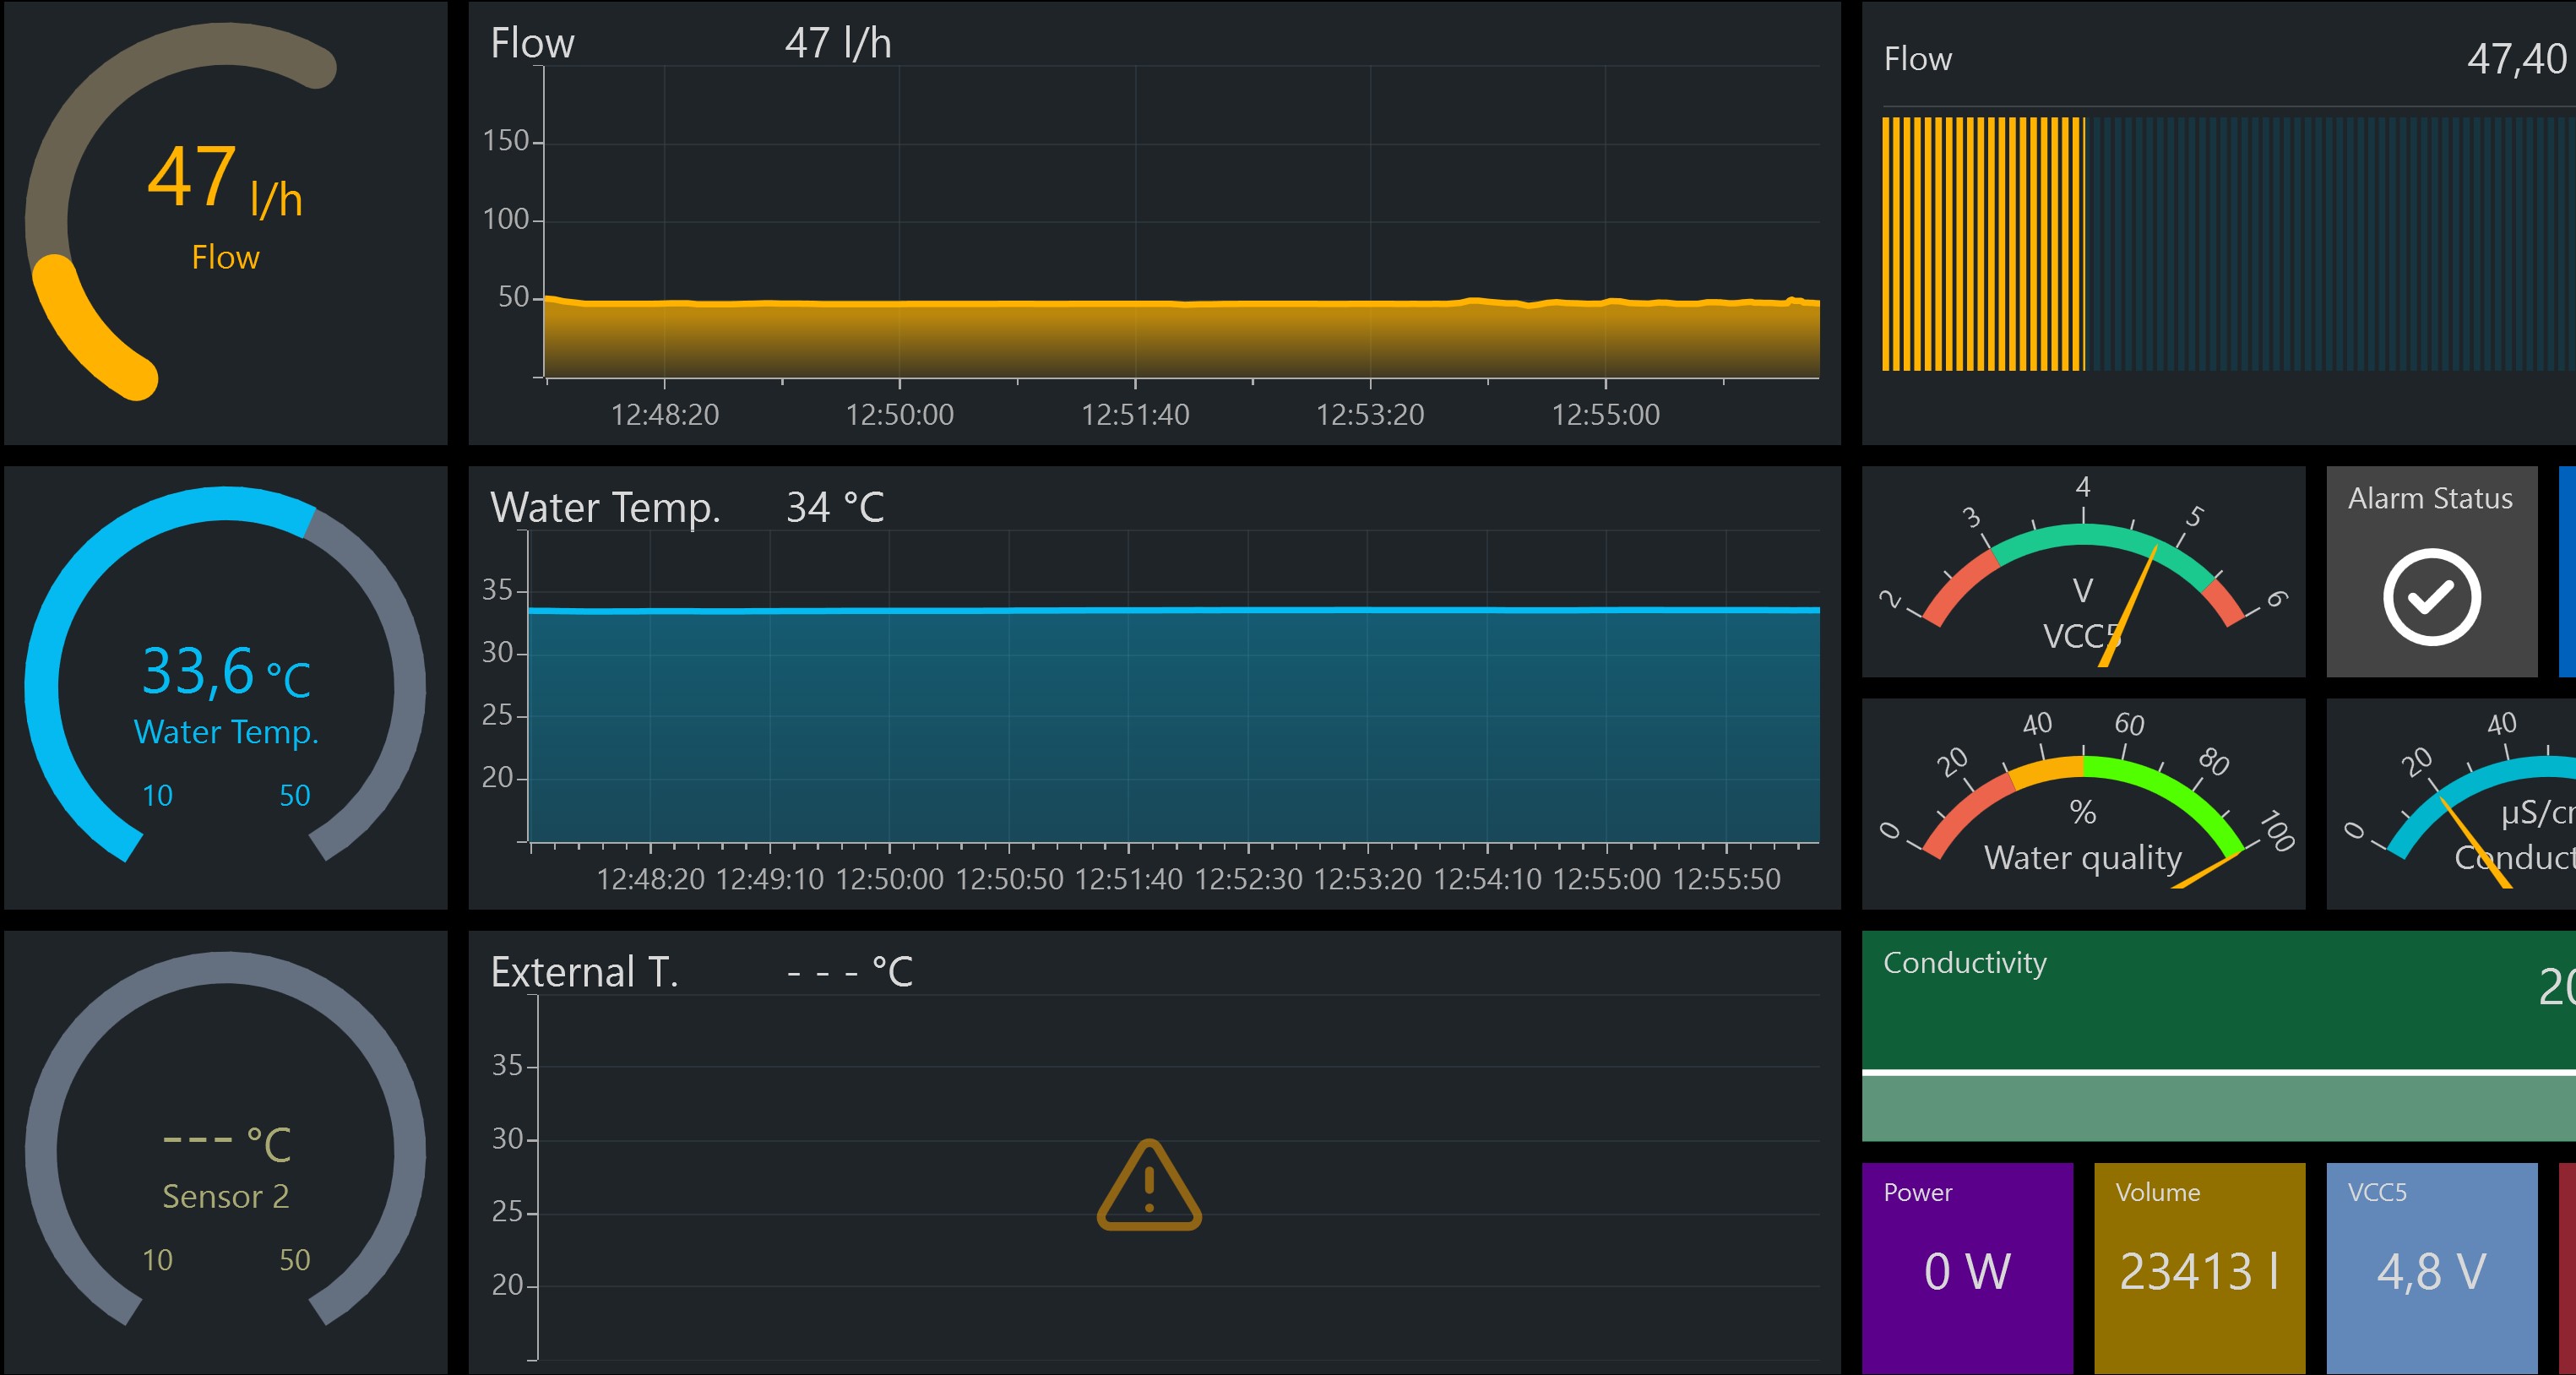Image resolution: width=2576 pixels, height=1375 pixels.
Task: Click the External T. chart title
Action: click(584, 972)
